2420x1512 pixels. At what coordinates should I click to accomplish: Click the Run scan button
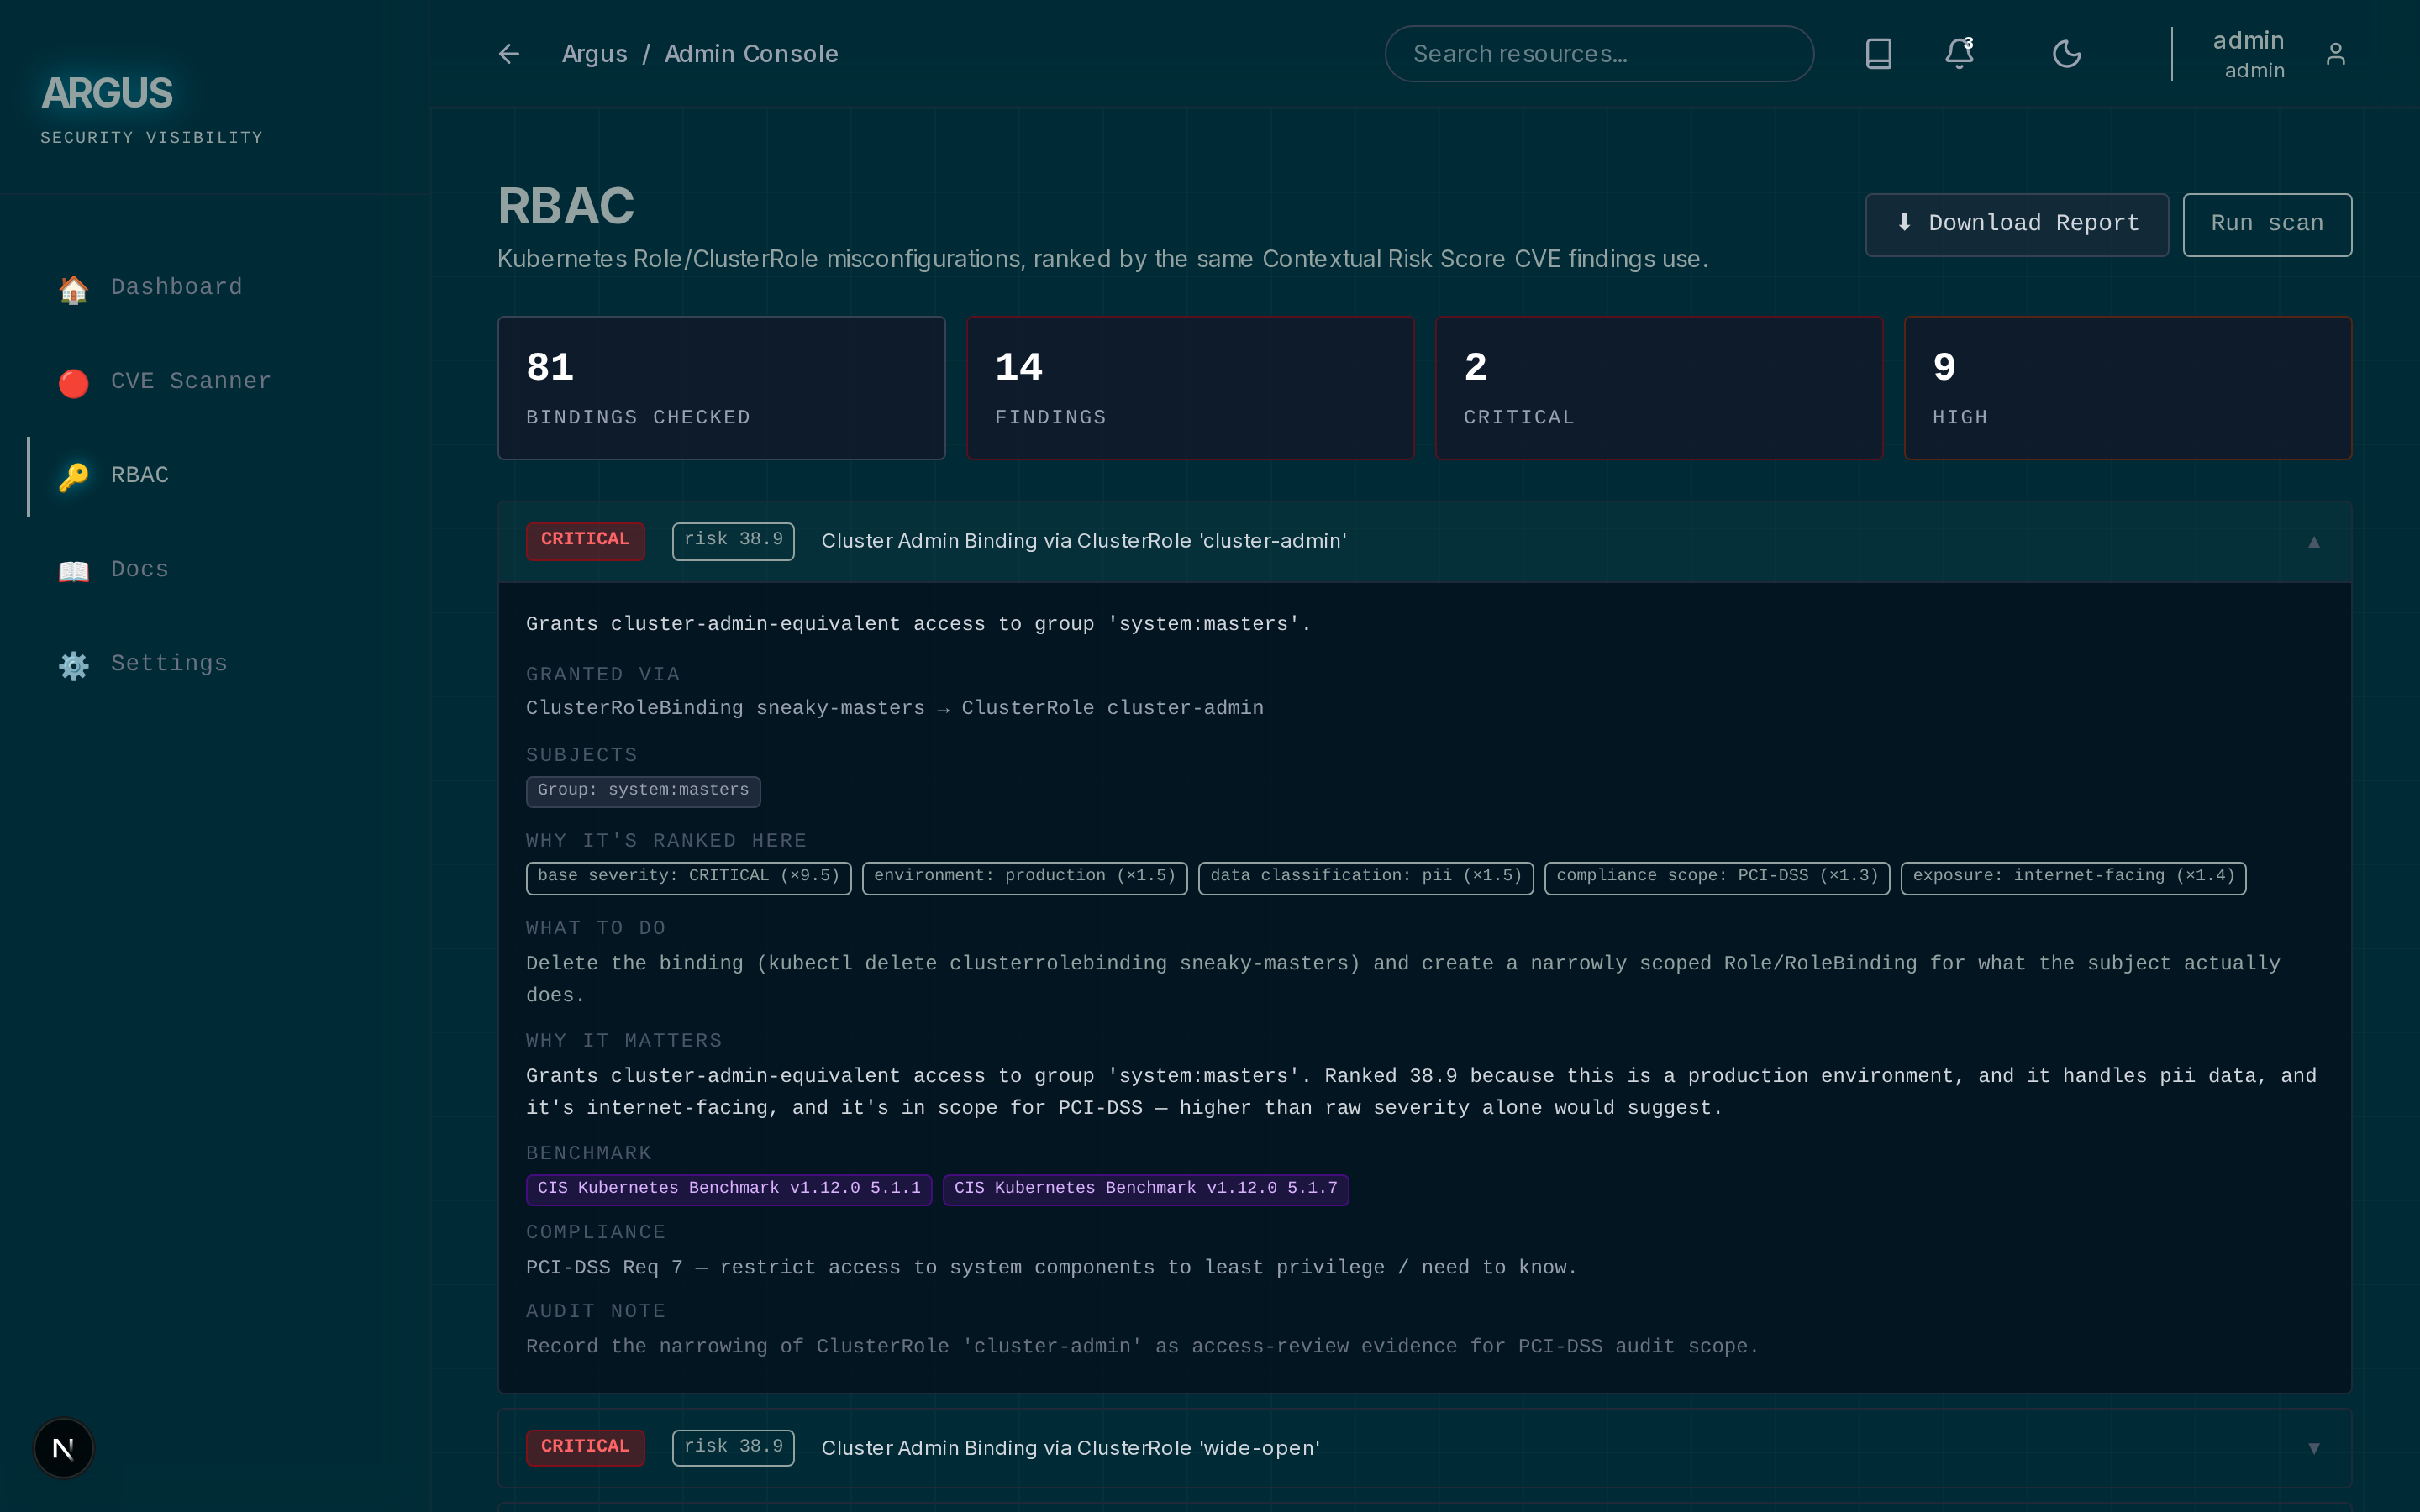[2266, 224]
